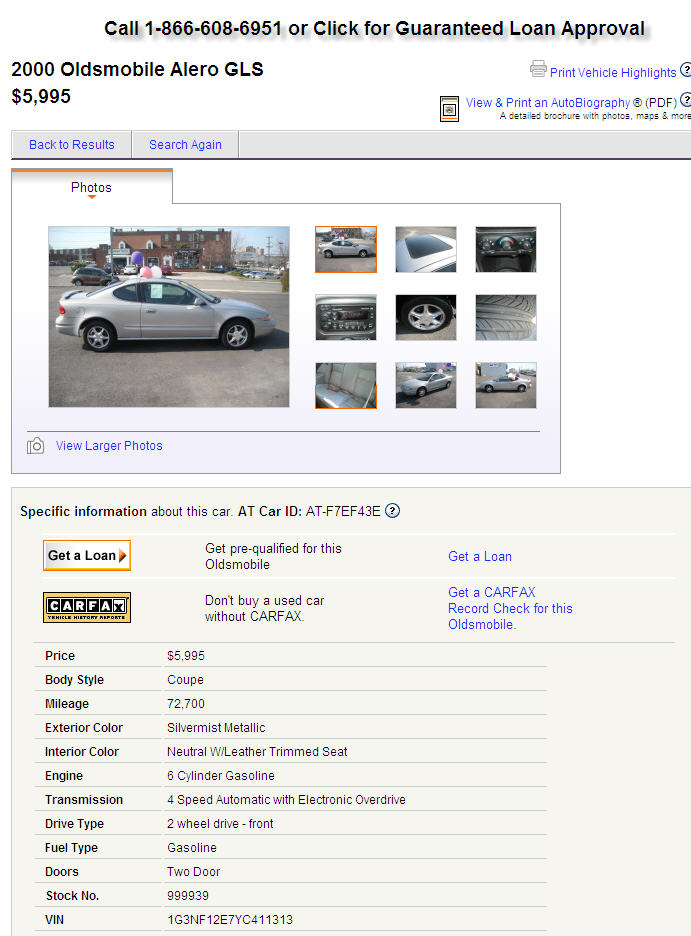Select the tire tread thumbnail
The height and width of the screenshot is (936, 691).
(x=505, y=318)
